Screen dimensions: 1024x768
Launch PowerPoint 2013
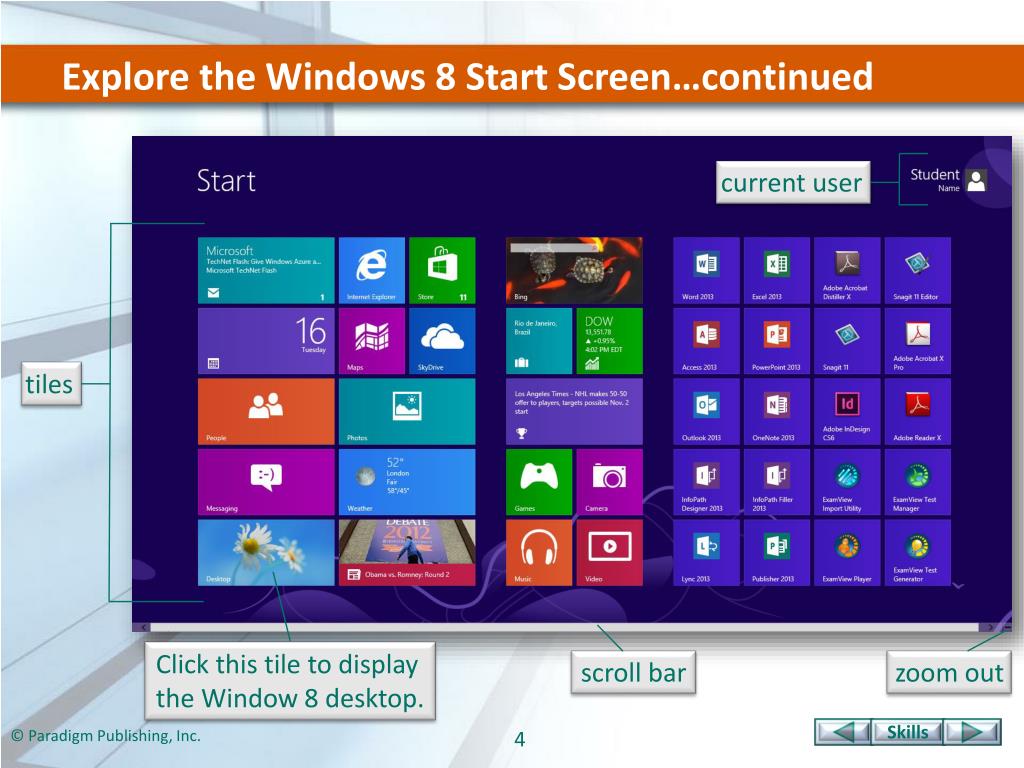[777, 341]
